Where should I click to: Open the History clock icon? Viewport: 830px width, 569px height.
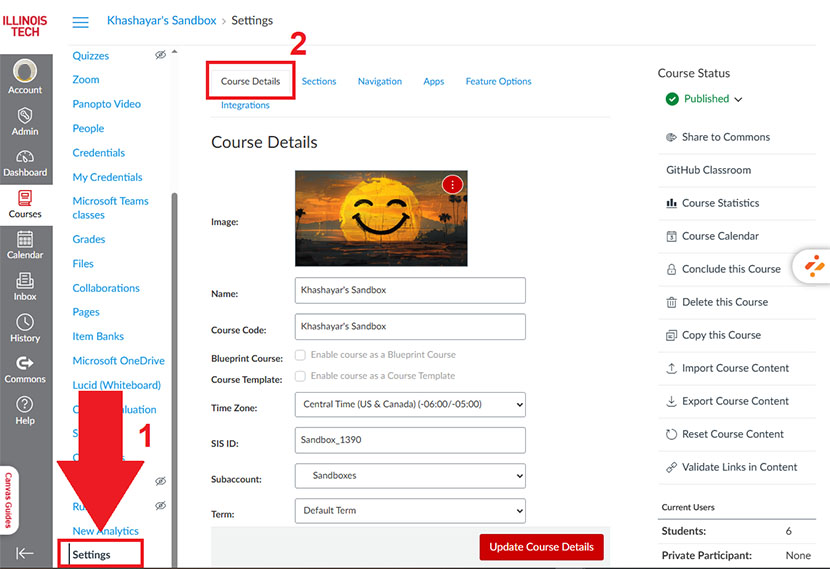pyautogui.click(x=25, y=323)
